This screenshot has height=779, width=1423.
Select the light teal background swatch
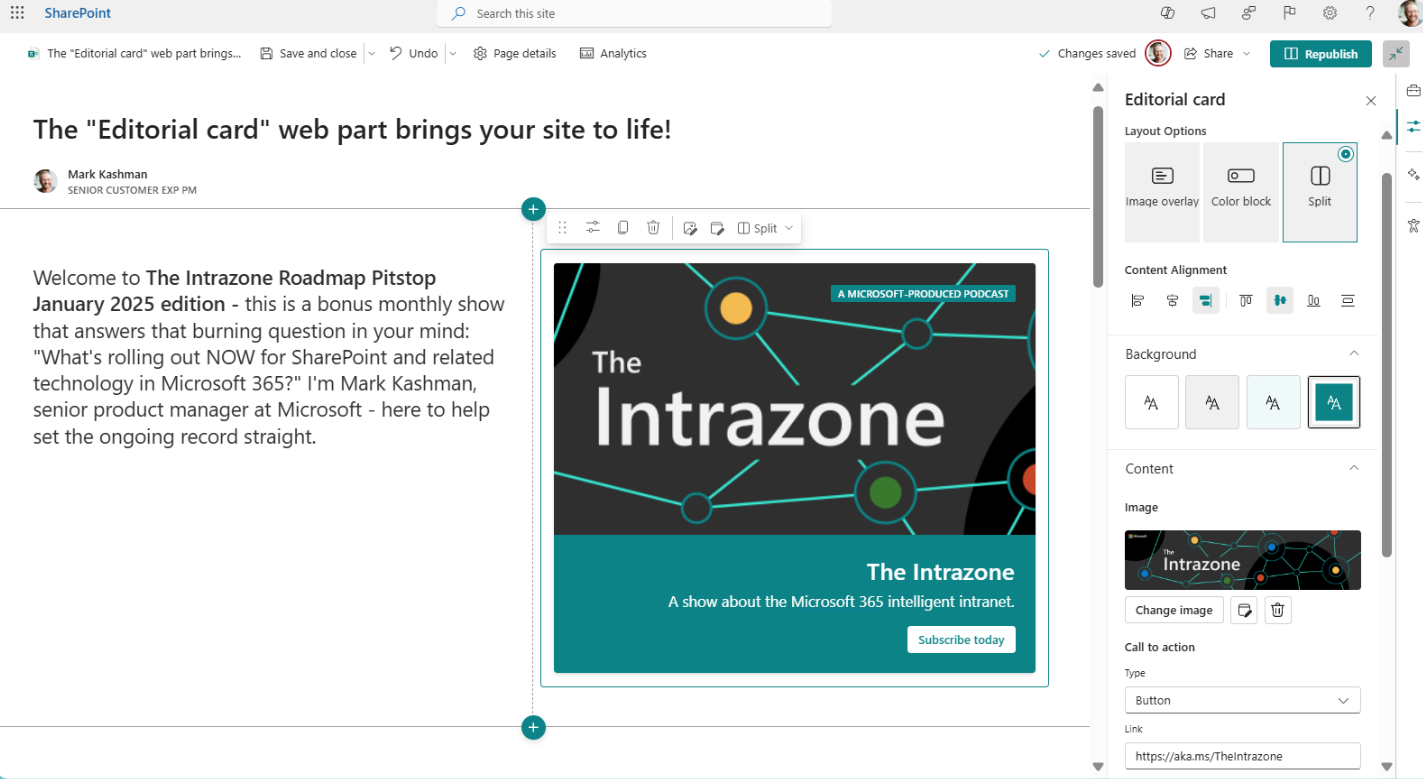tap(1273, 402)
